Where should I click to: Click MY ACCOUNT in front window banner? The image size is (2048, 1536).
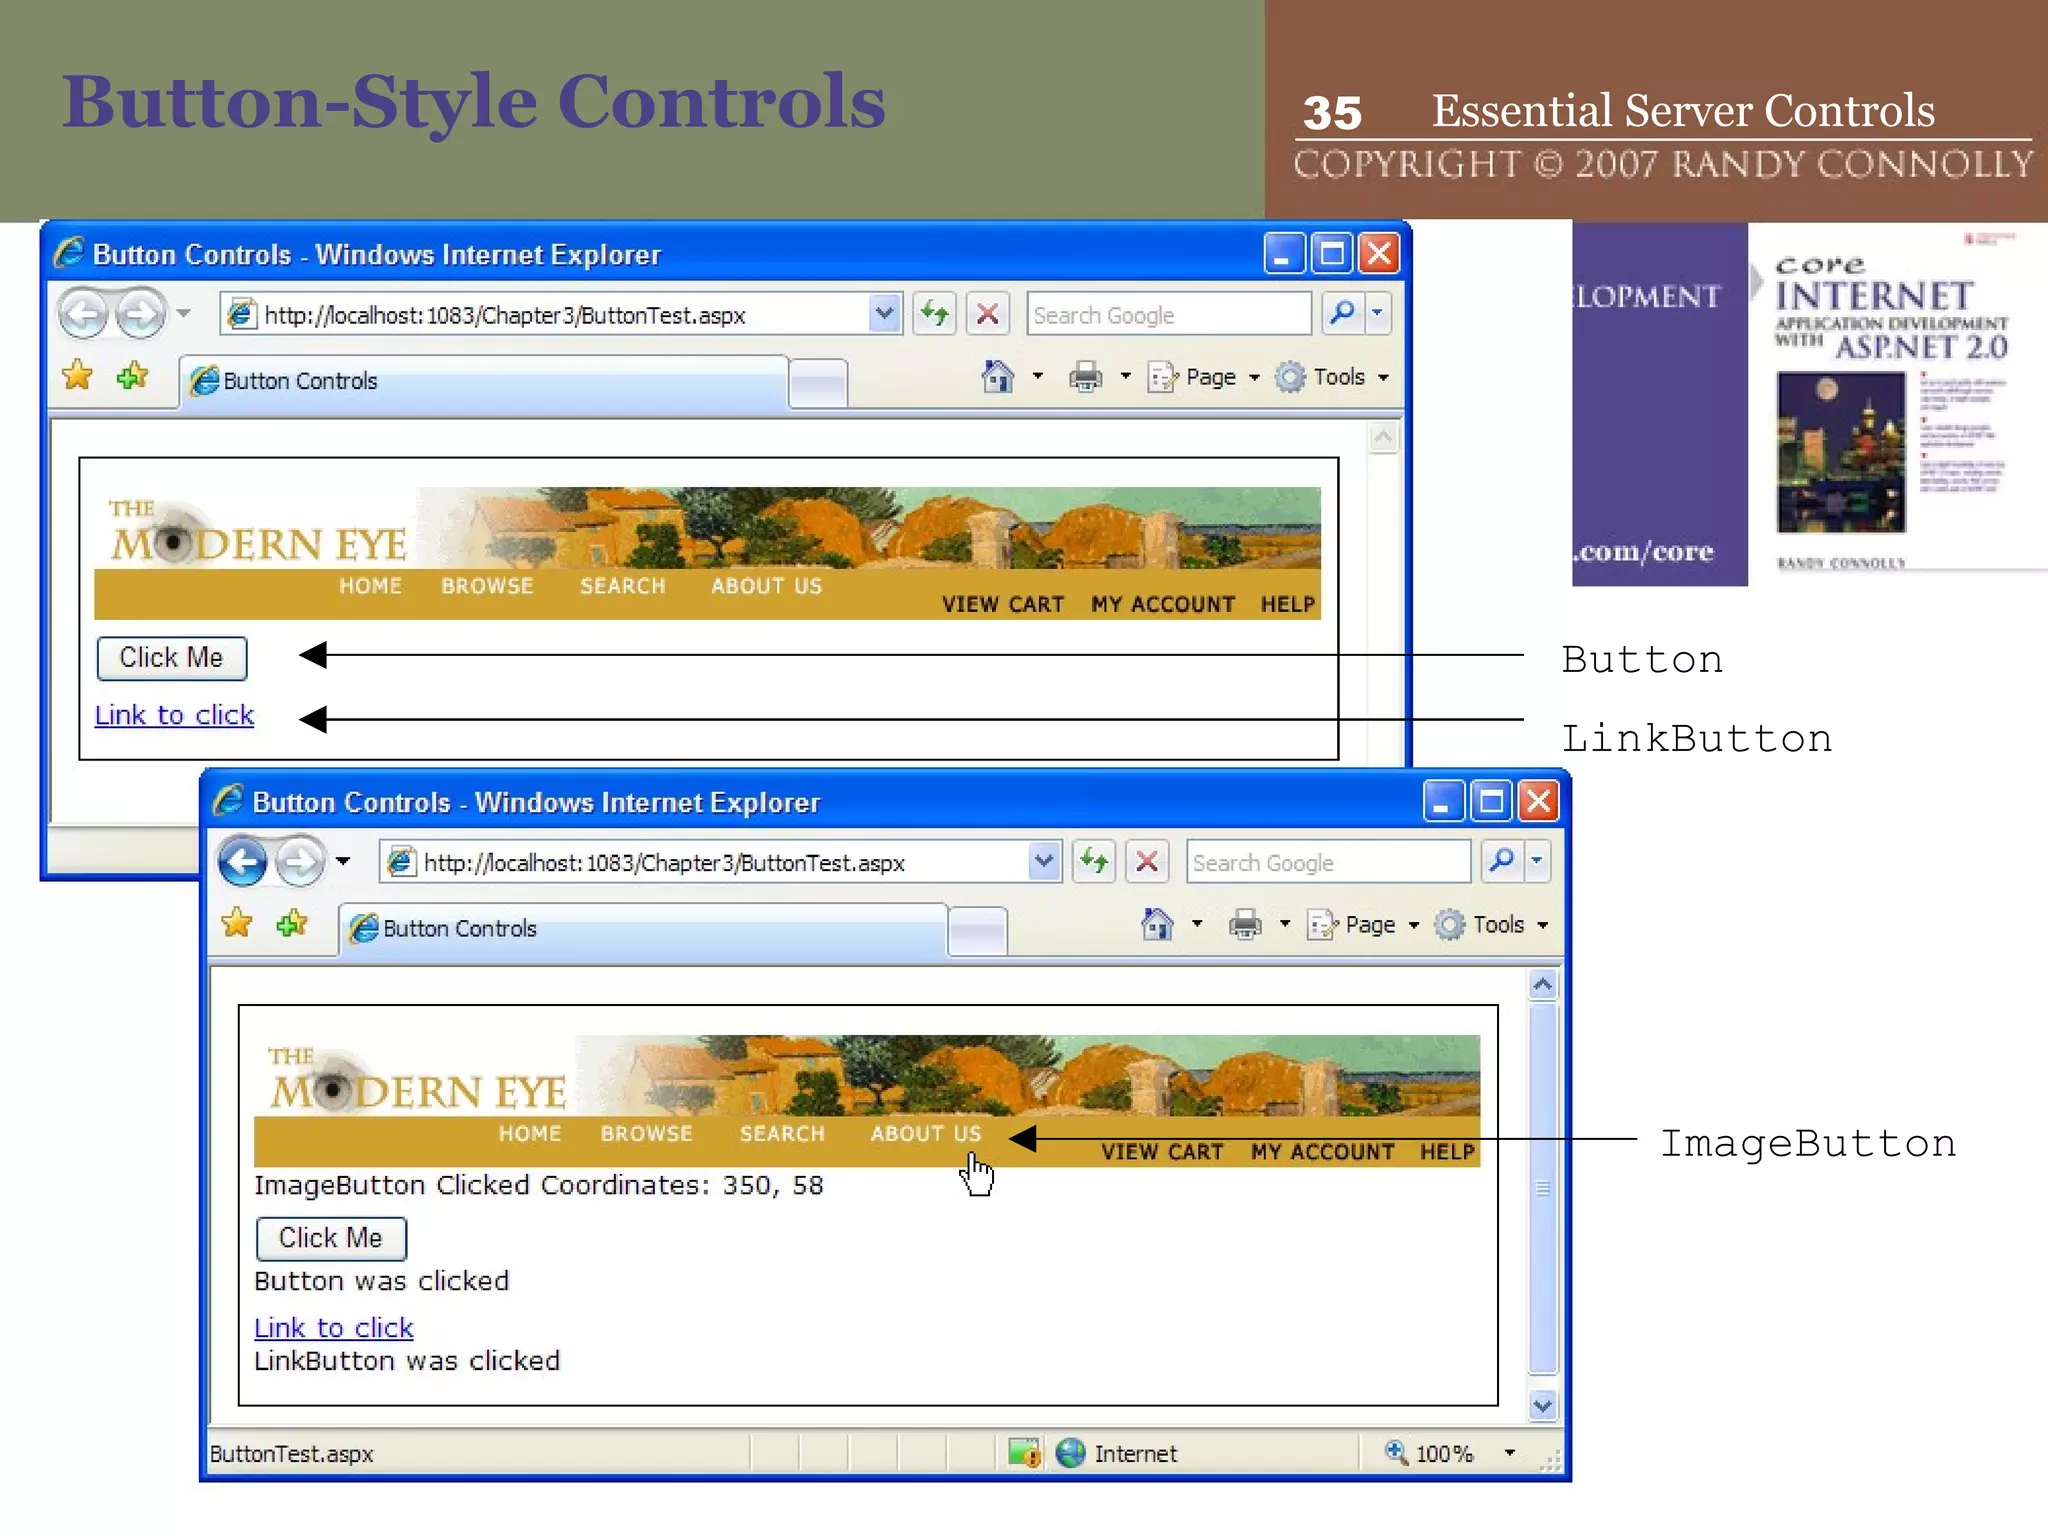click(x=1322, y=1151)
